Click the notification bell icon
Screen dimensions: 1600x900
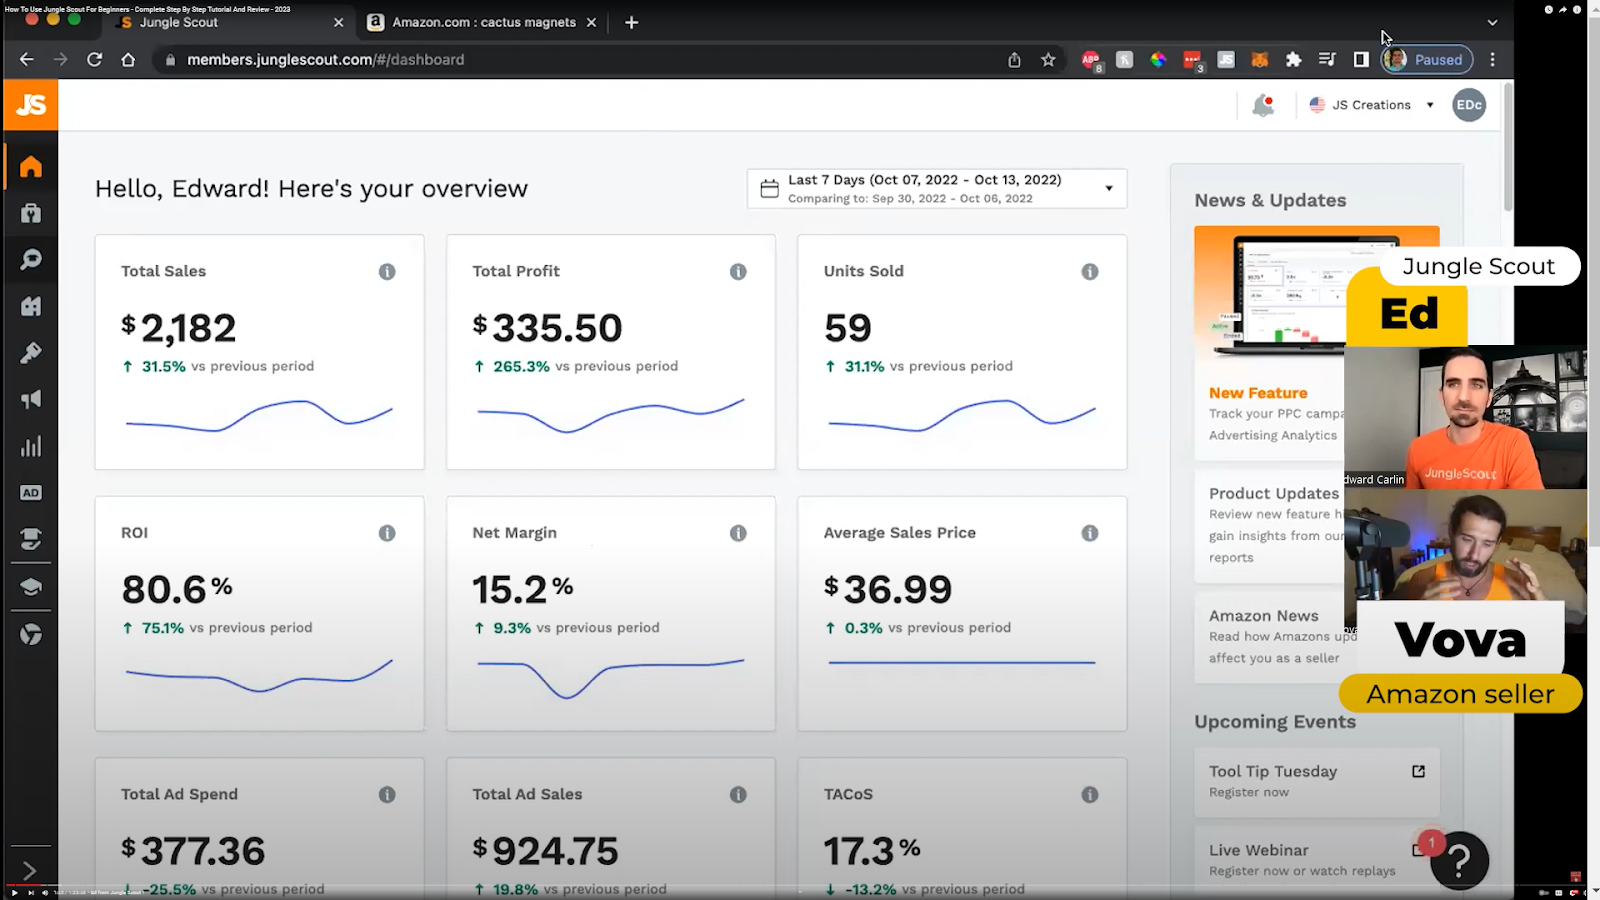pos(1263,105)
